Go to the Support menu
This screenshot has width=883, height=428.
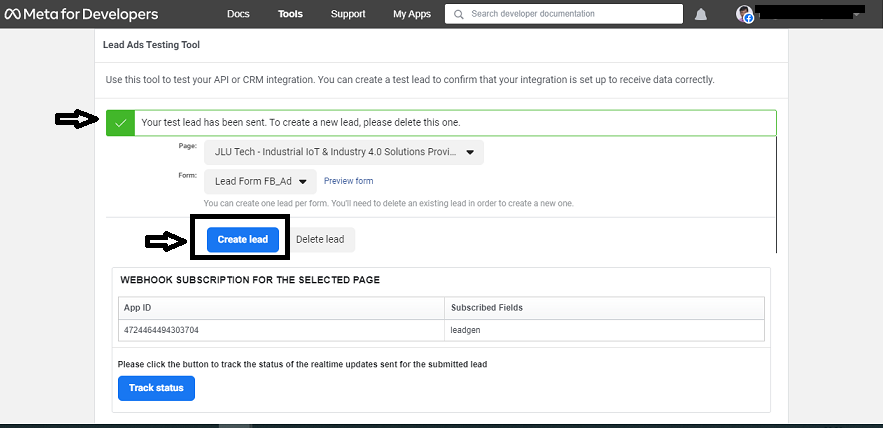pos(348,14)
